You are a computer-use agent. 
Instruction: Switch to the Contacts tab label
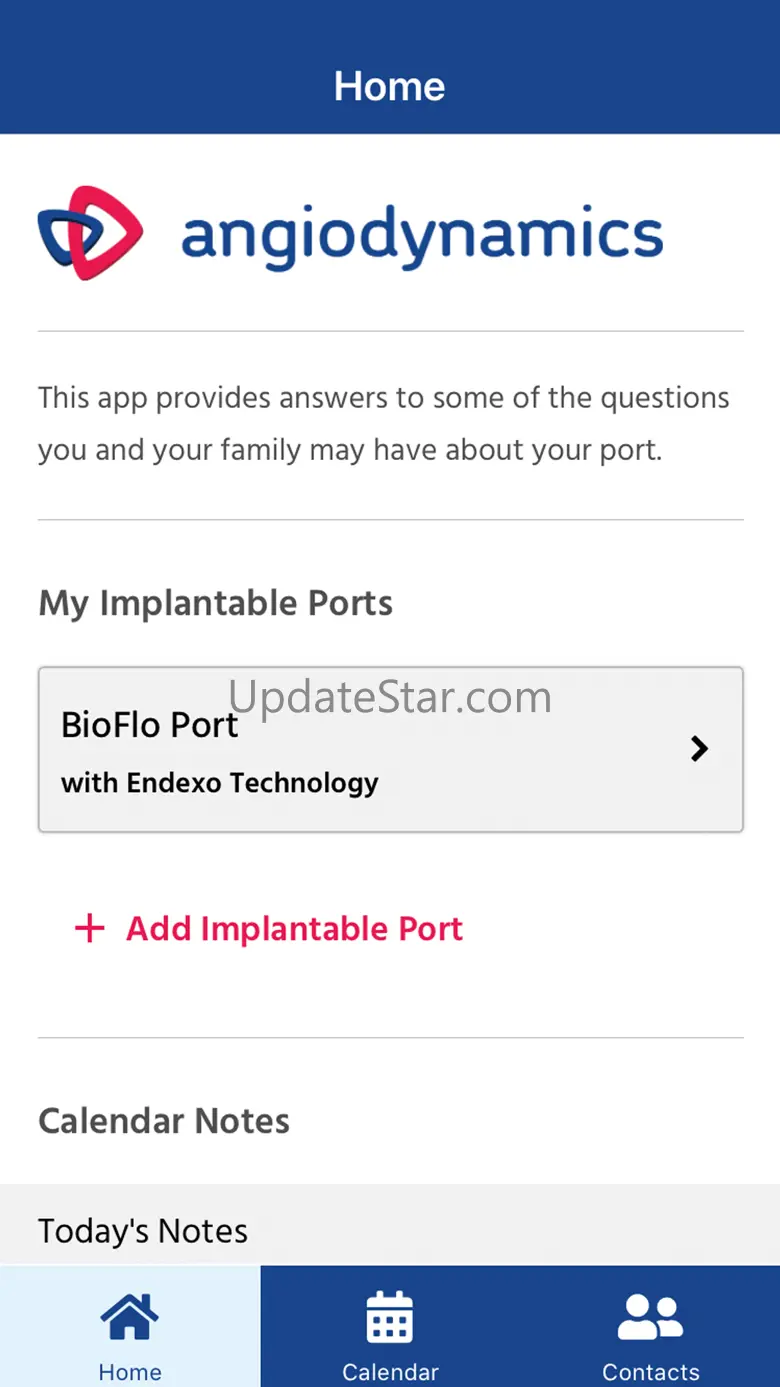650,1372
